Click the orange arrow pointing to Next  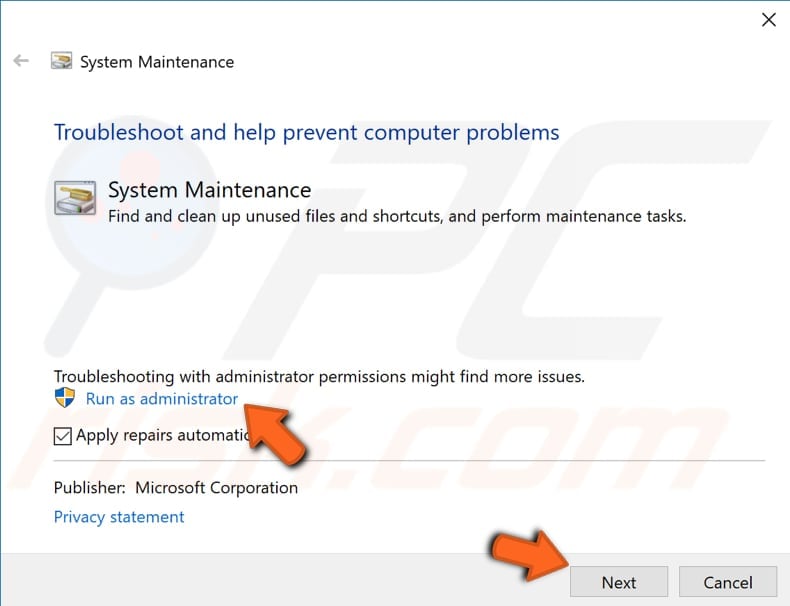point(530,555)
